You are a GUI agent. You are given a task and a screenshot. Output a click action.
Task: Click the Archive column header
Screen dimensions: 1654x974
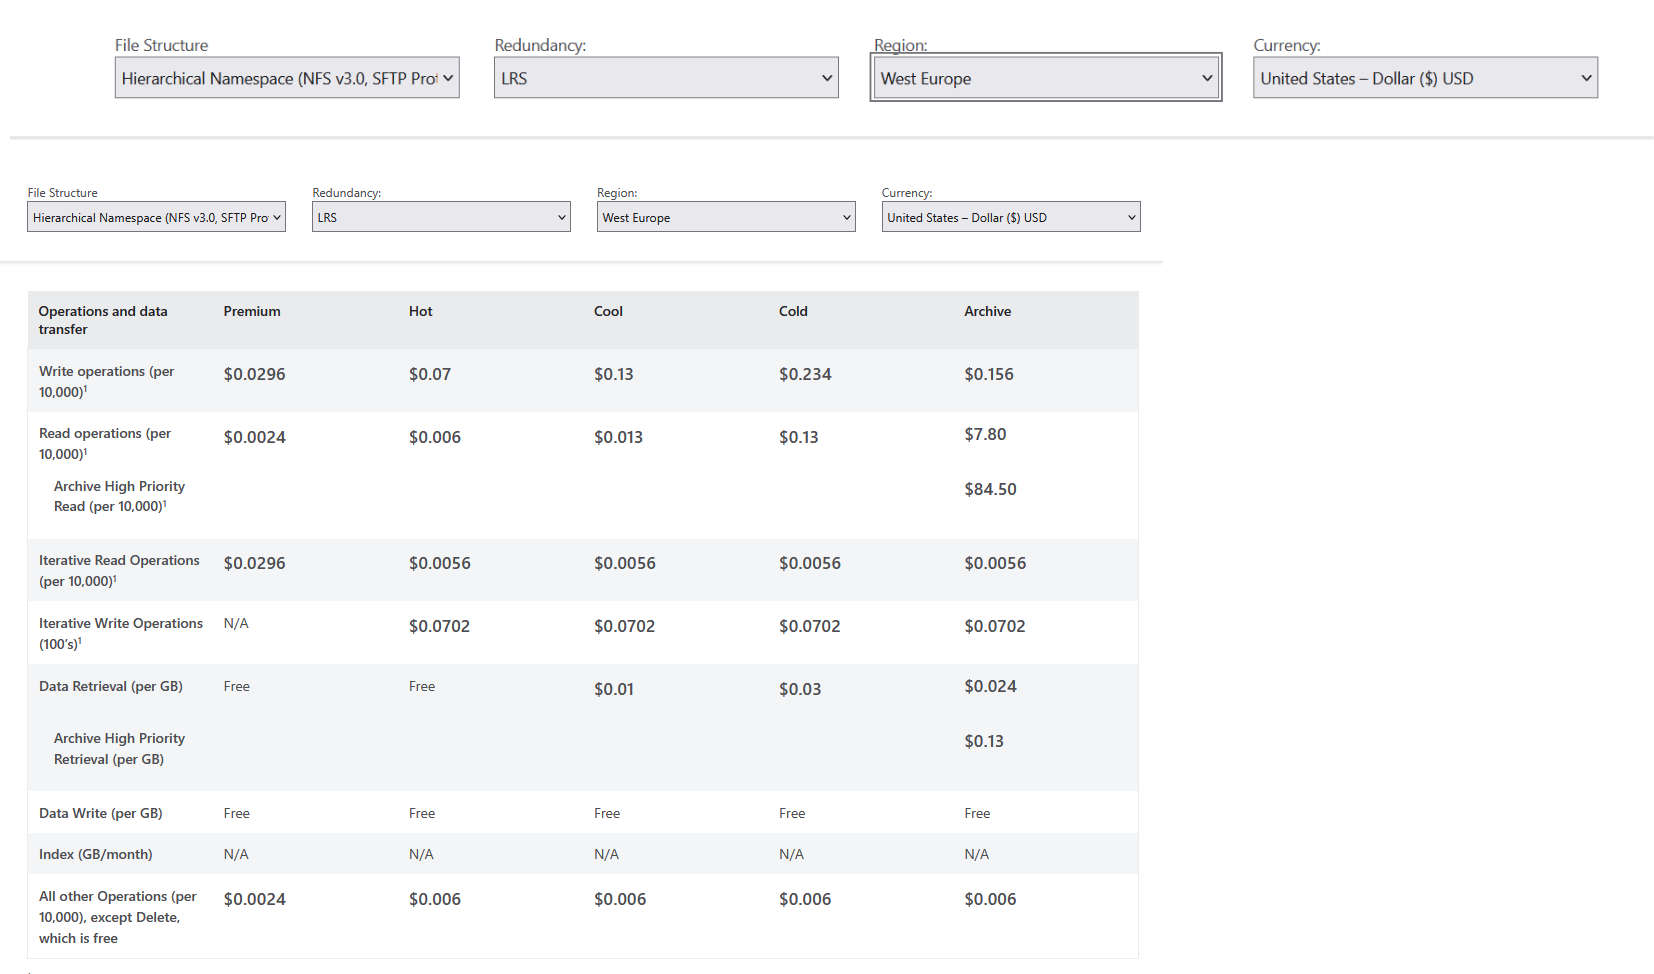pyautogui.click(x=987, y=311)
